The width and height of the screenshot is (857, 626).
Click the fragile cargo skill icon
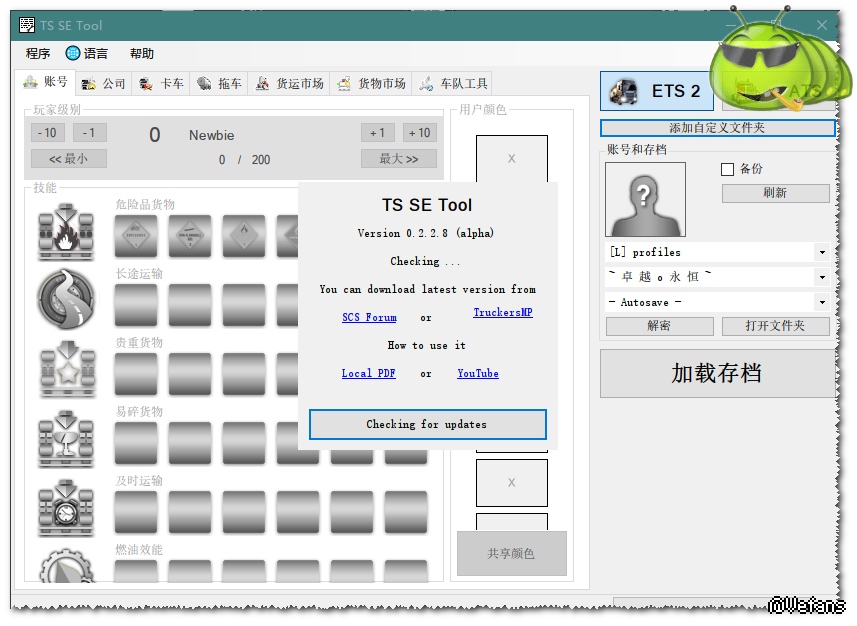point(66,438)
